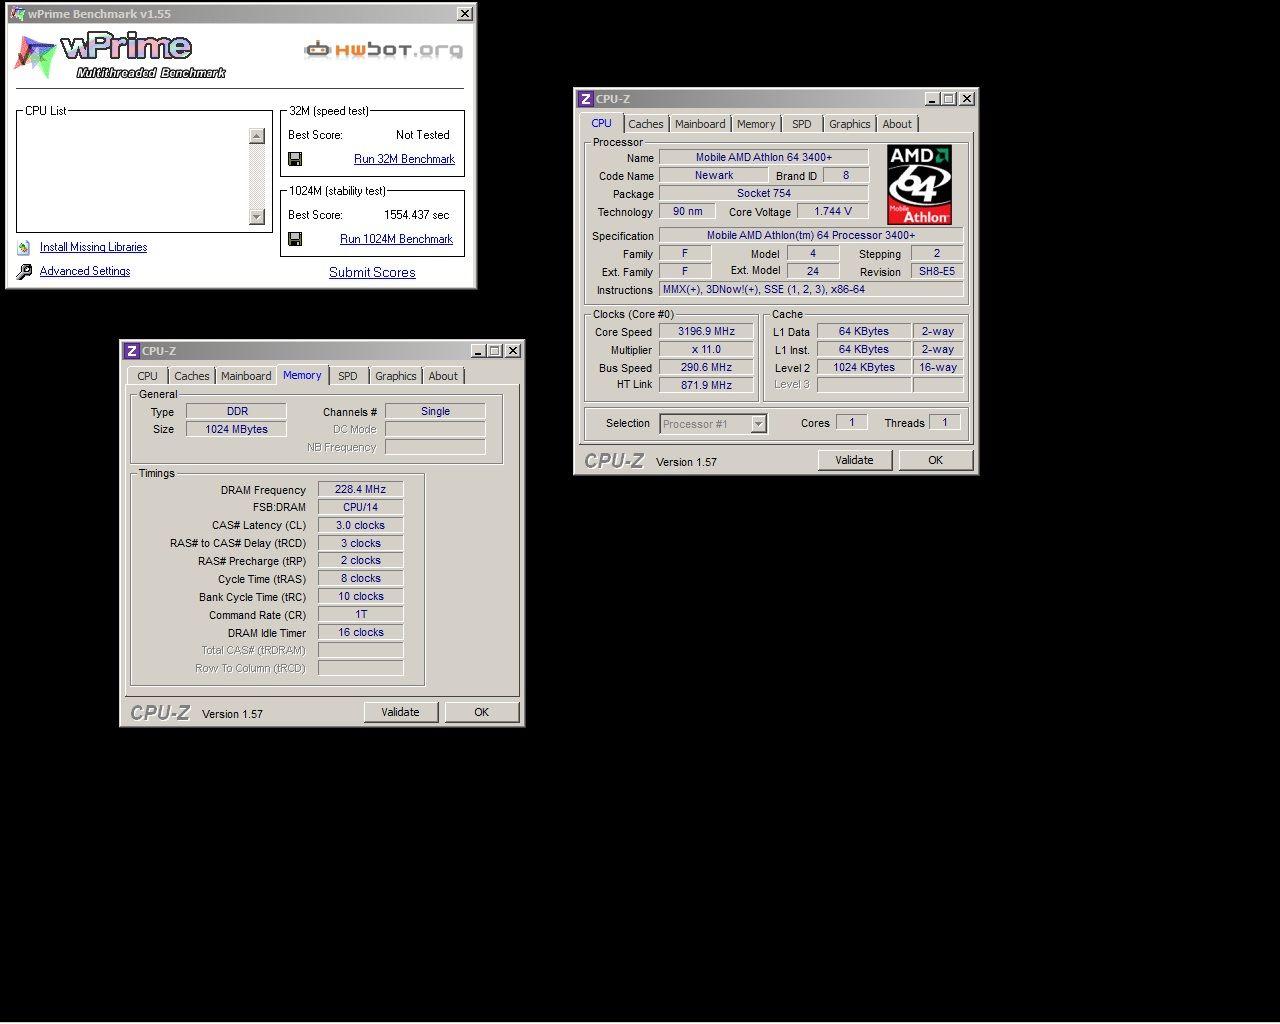This screenshot has width=1280, height=1024.
Task: Minimize the CPU-Z Memory window
Action: click(x=478, y=351)
